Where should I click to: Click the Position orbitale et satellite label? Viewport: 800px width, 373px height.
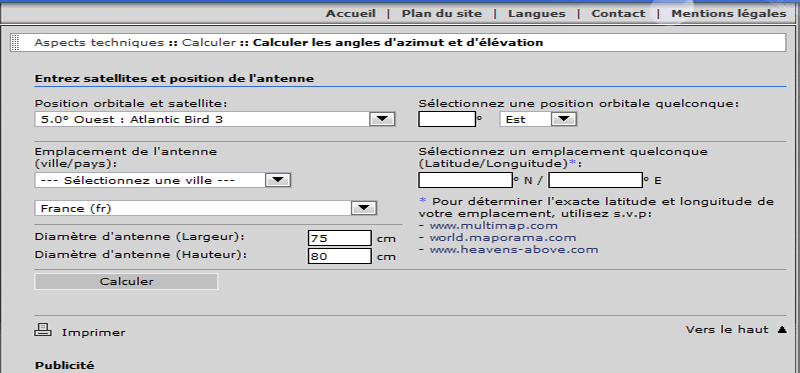click(x=131, y=104)
